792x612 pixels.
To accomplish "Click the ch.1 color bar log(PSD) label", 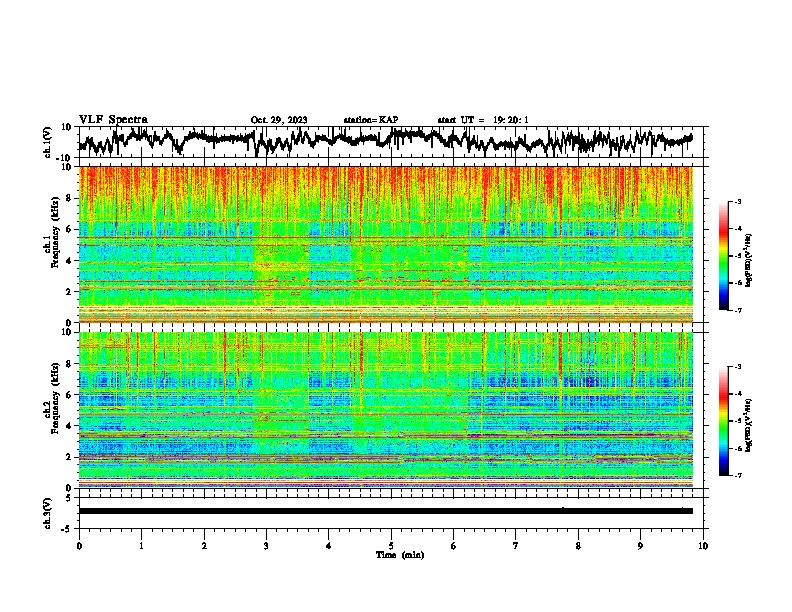I will coord(749,261).
